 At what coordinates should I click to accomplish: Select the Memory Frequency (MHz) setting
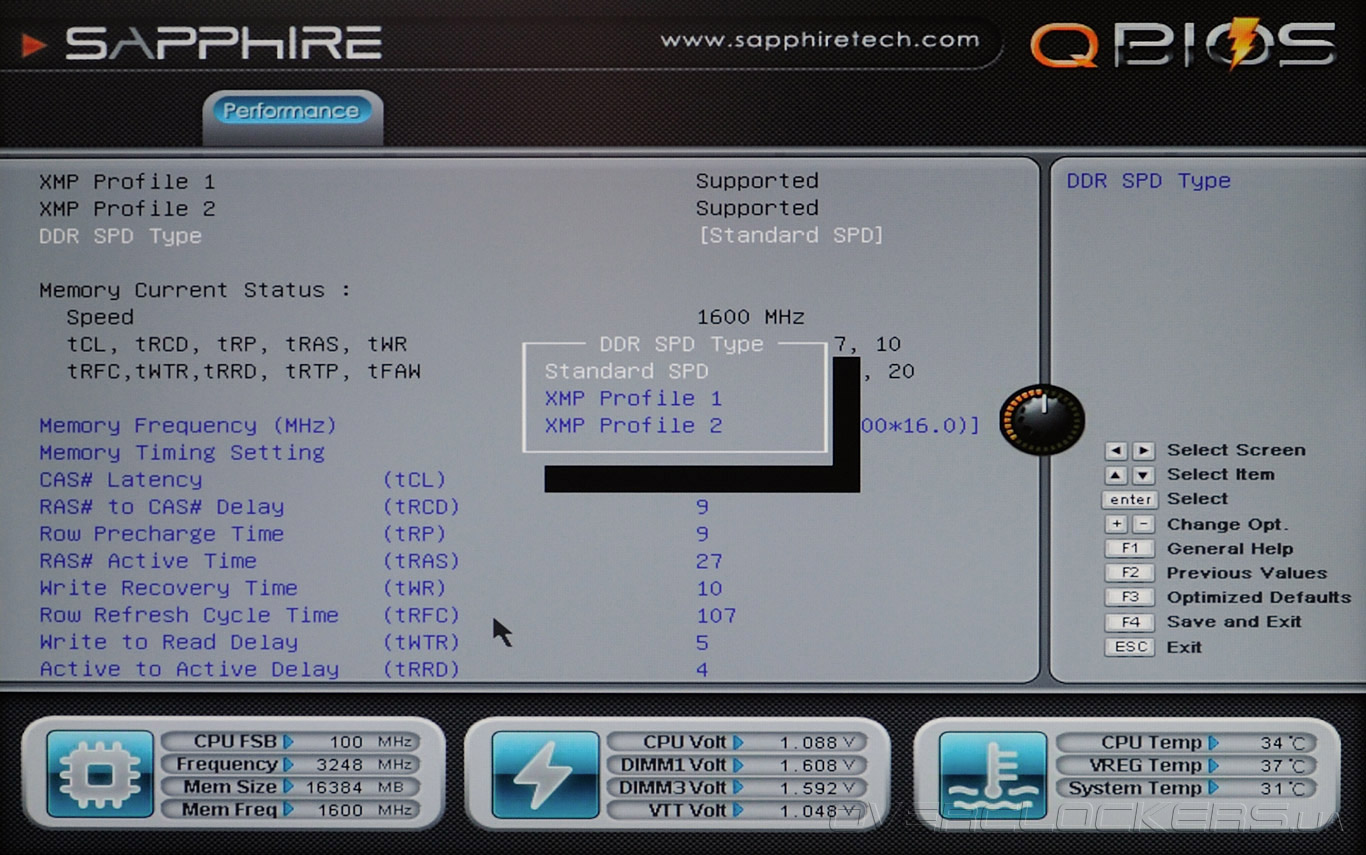188,426
